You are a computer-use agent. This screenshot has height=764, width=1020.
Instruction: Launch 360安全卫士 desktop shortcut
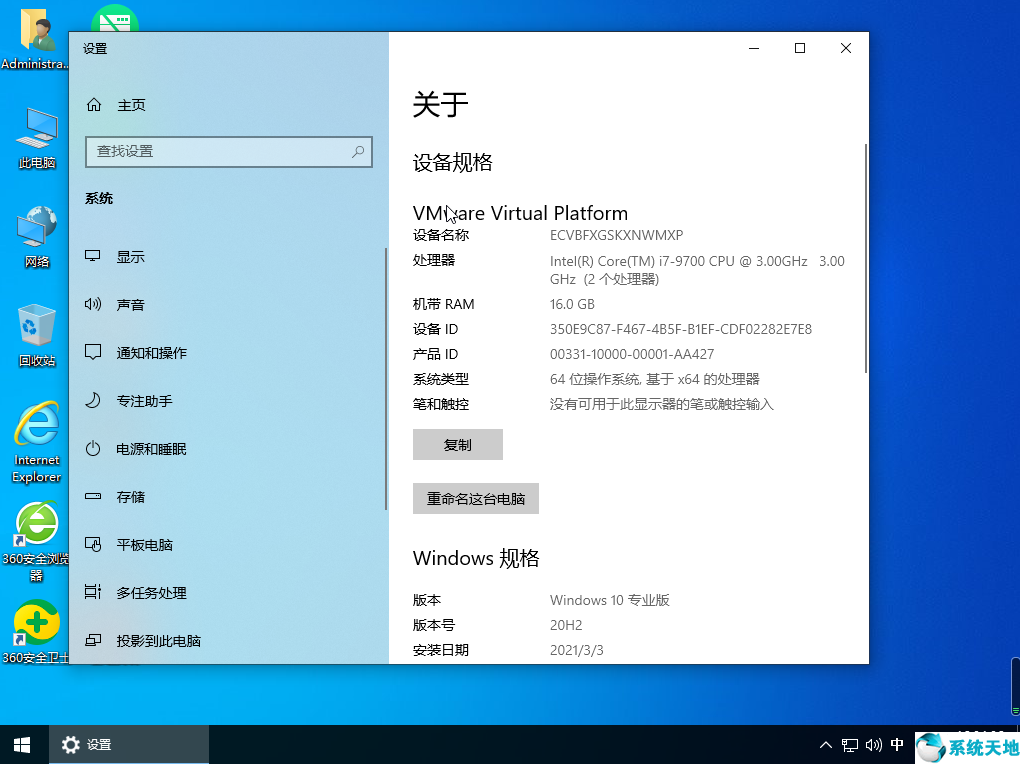(x=36, y=631)
